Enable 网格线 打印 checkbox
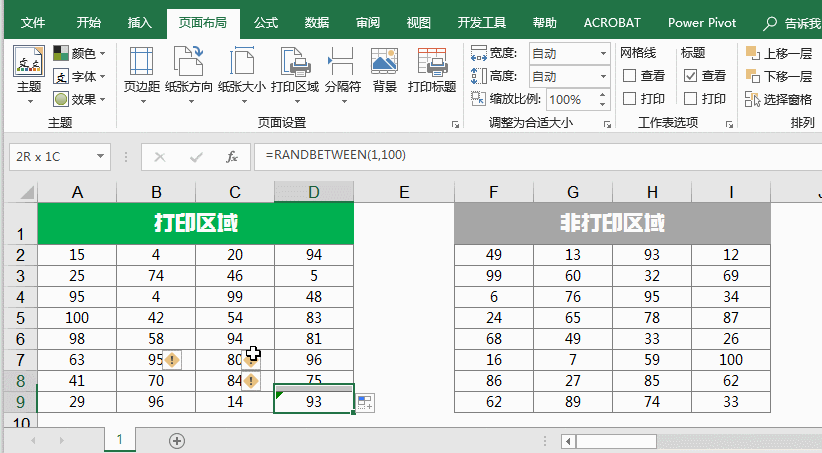Viewport: 822px width, 453px height. click(x=630, y=99)
